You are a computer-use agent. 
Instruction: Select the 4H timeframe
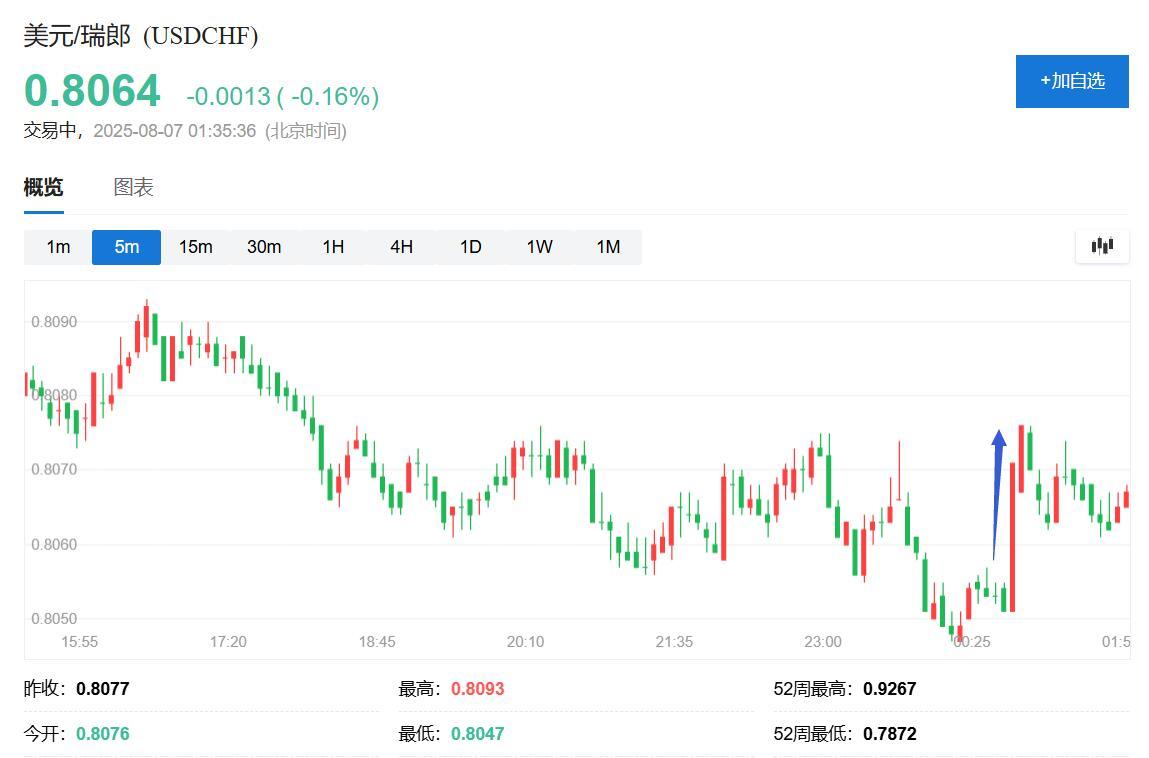402,247
